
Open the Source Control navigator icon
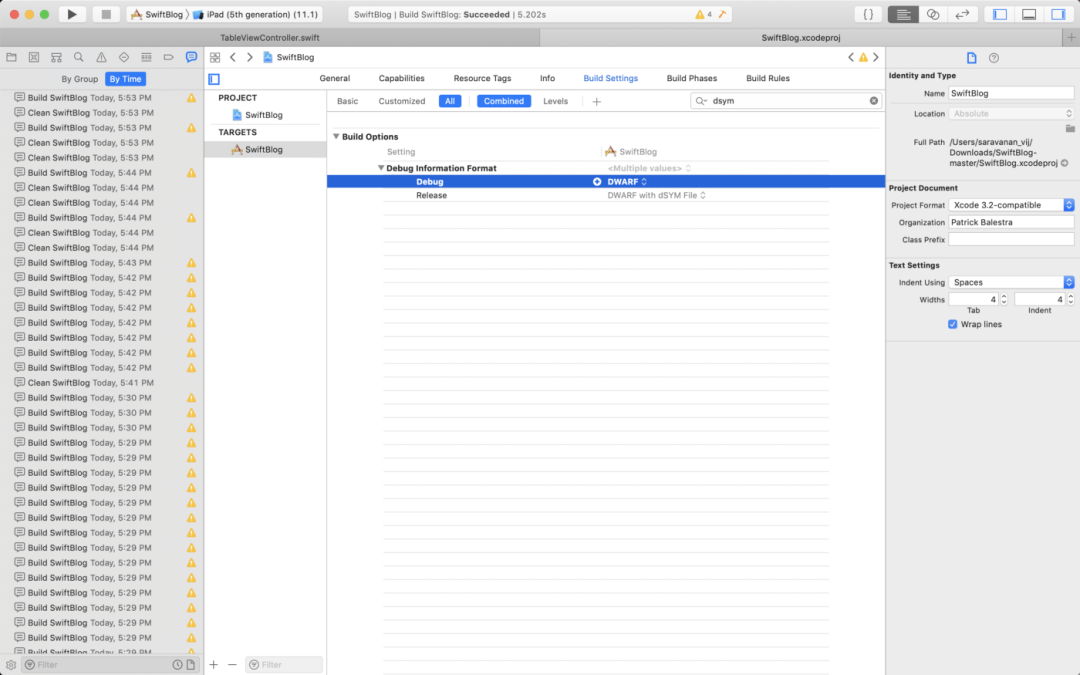point(34,57)
